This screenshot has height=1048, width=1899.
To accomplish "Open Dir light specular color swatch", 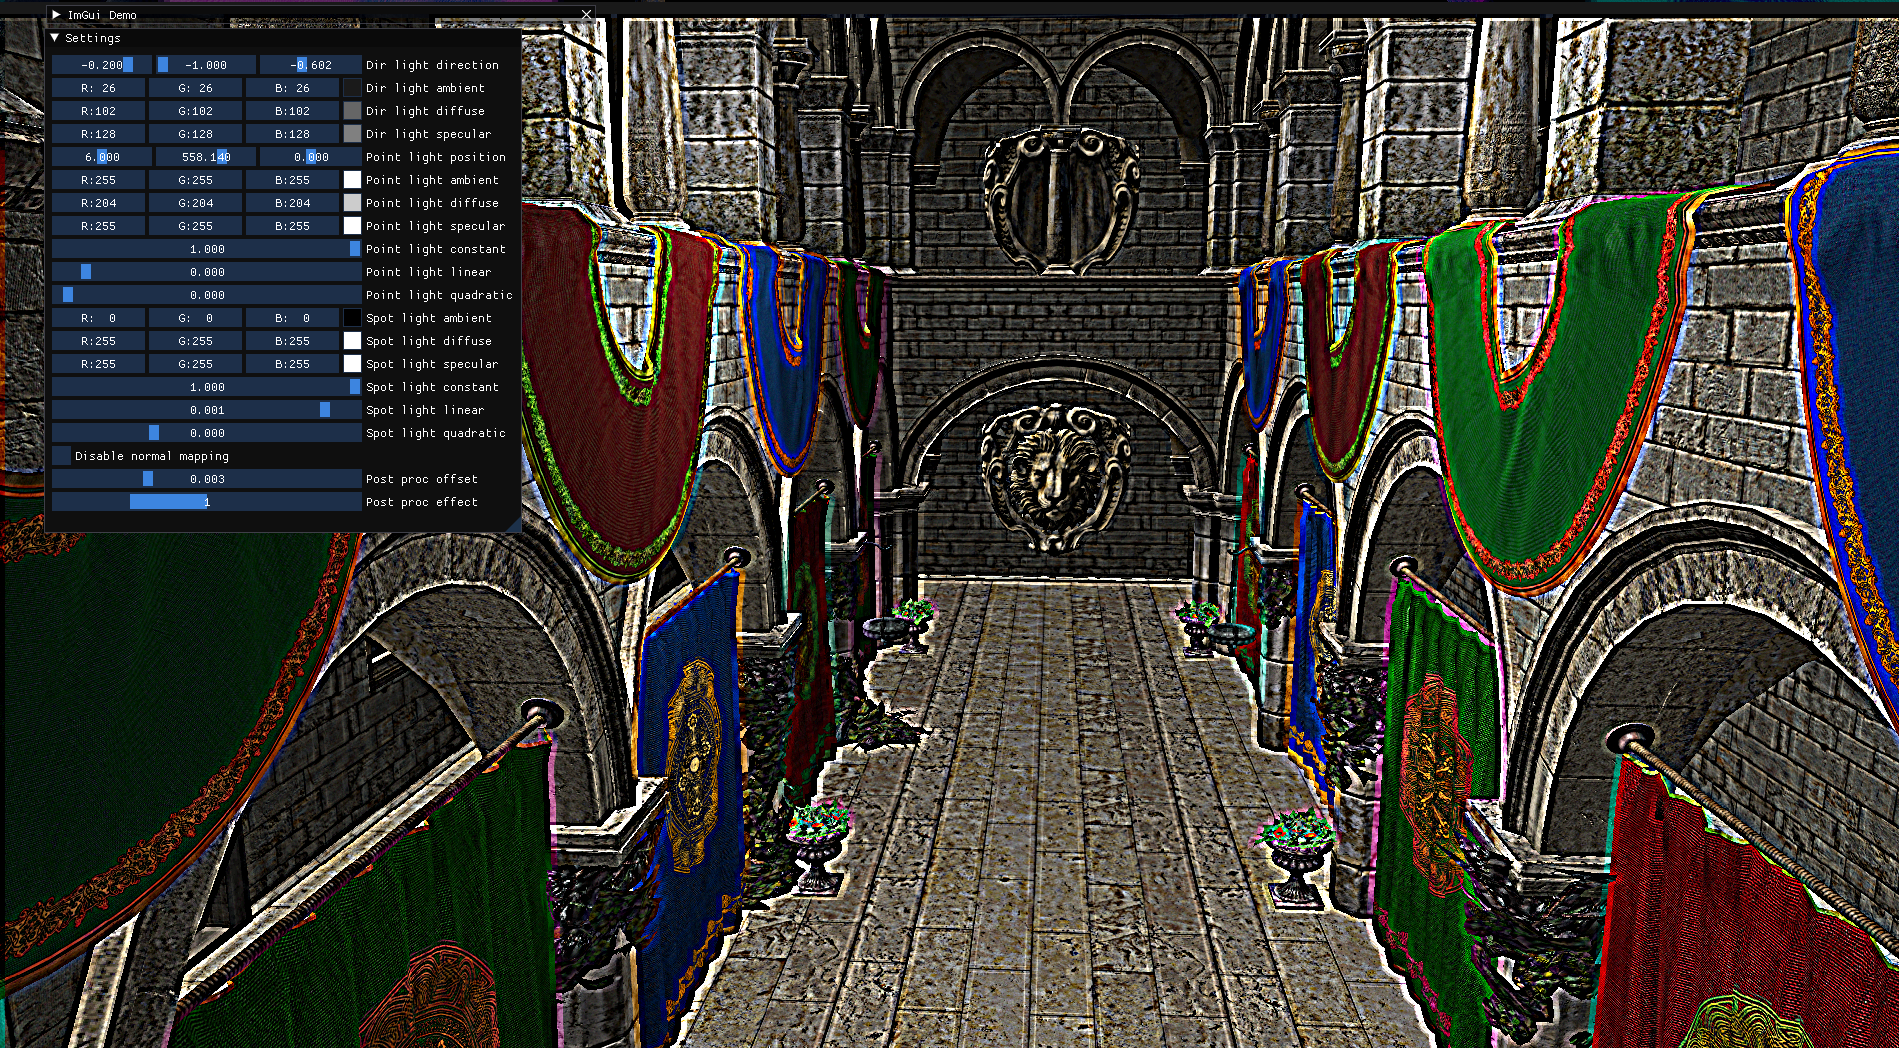I will point(352,134).
